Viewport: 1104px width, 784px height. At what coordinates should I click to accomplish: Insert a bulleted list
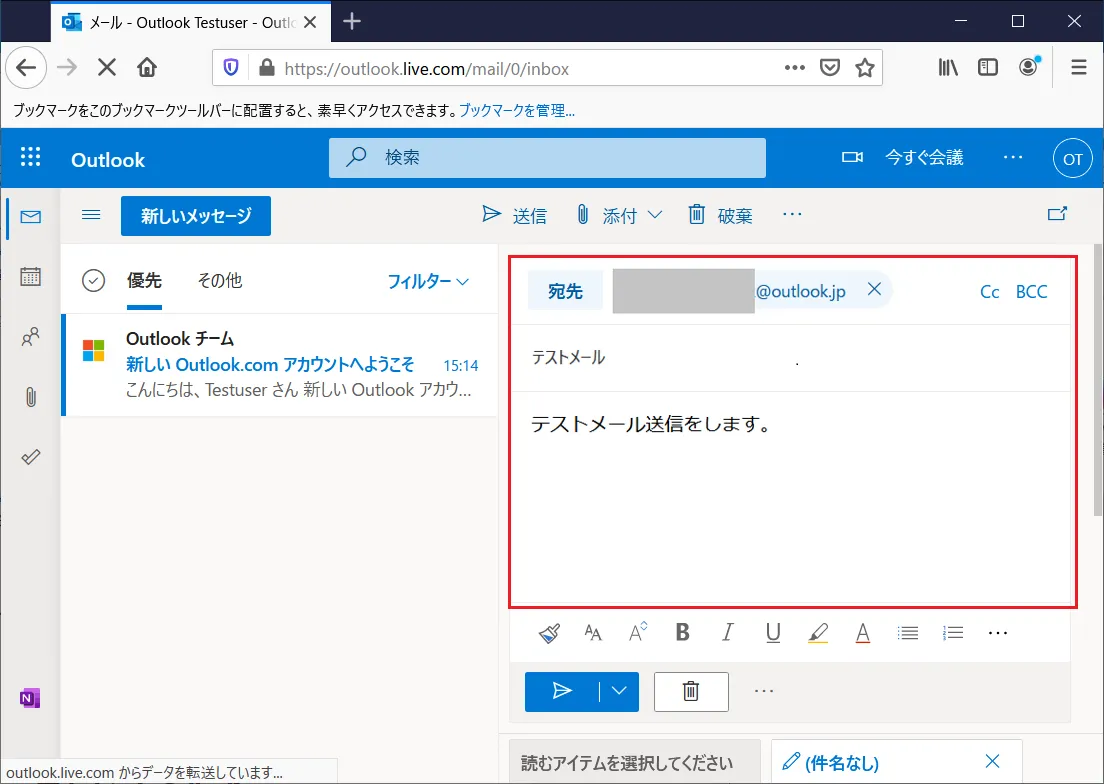[908, 633]
